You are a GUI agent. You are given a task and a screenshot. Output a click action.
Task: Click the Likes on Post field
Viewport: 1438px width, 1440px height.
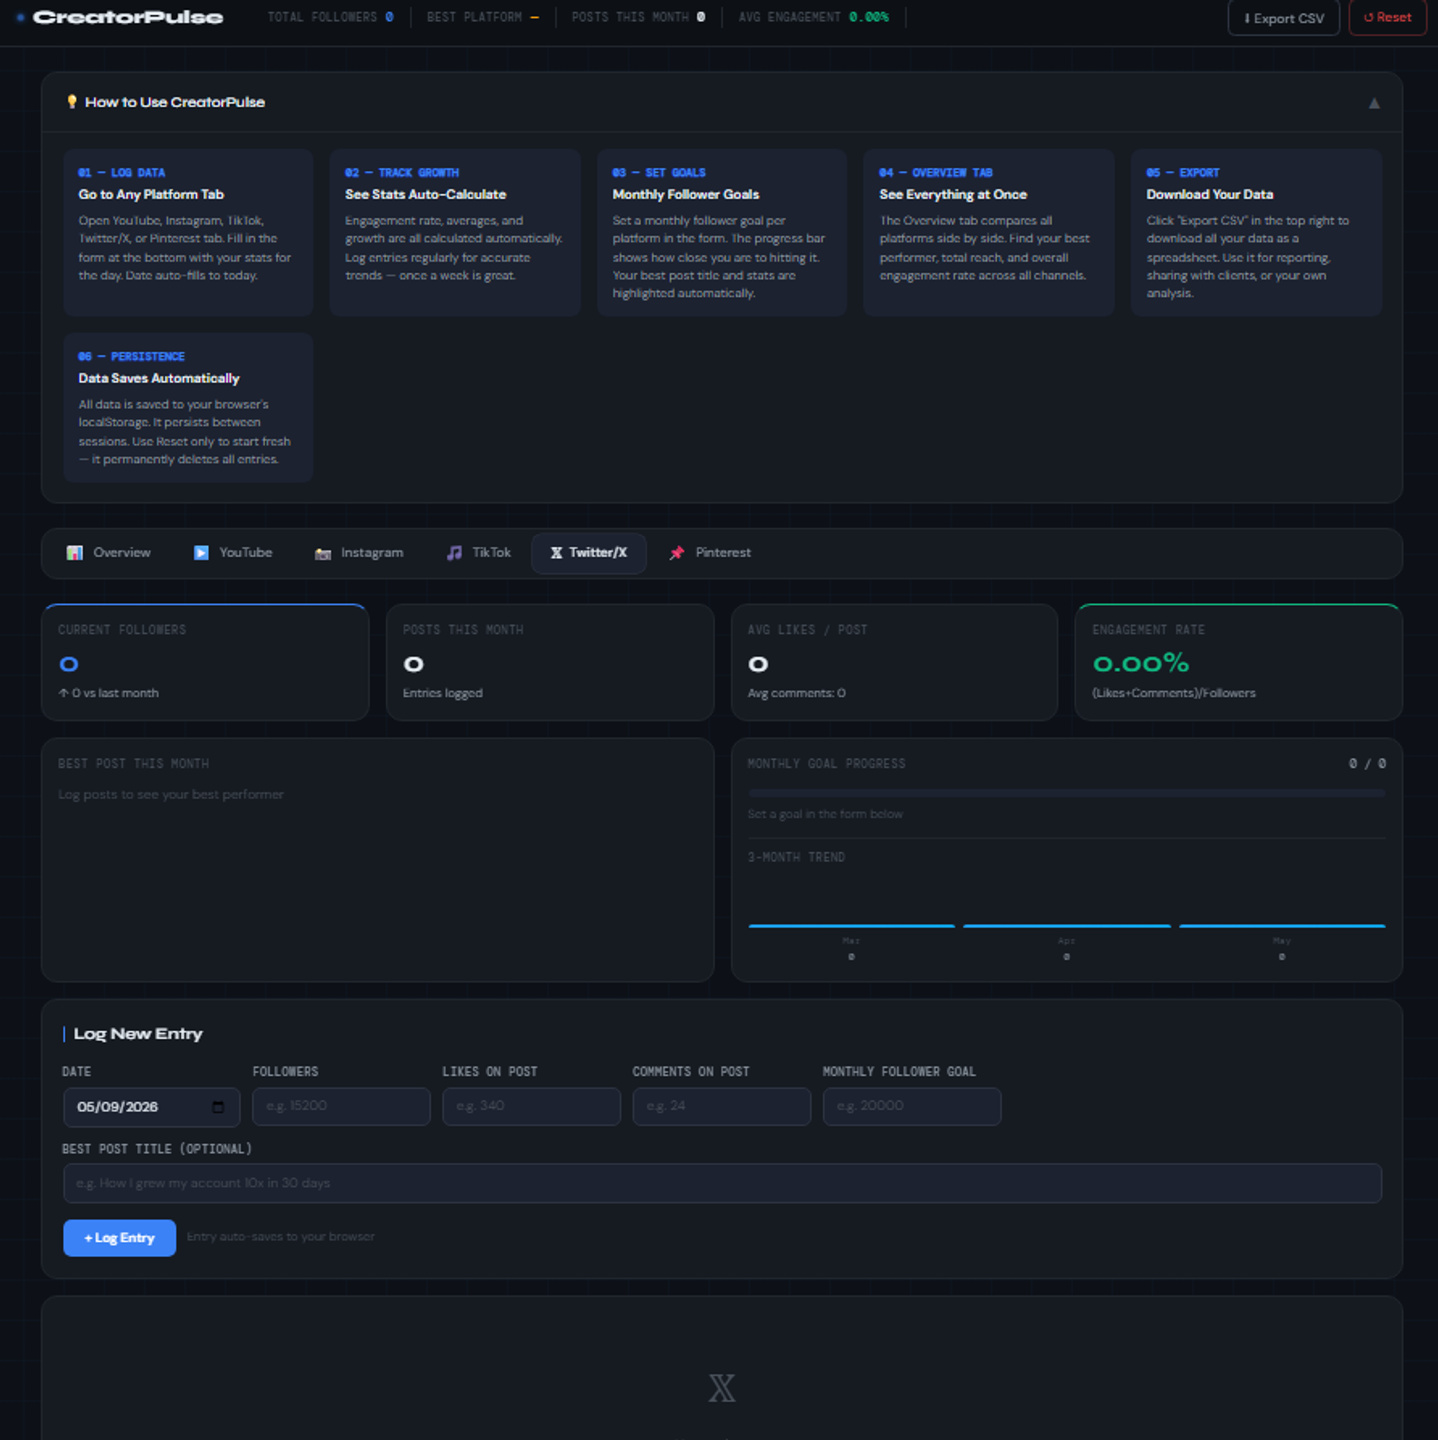[532, 1107]
